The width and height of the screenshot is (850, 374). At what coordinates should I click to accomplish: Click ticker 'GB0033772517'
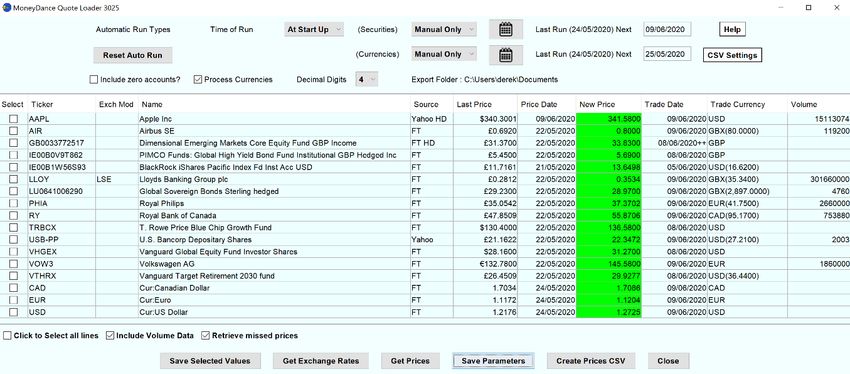click(x=56, y=143)
